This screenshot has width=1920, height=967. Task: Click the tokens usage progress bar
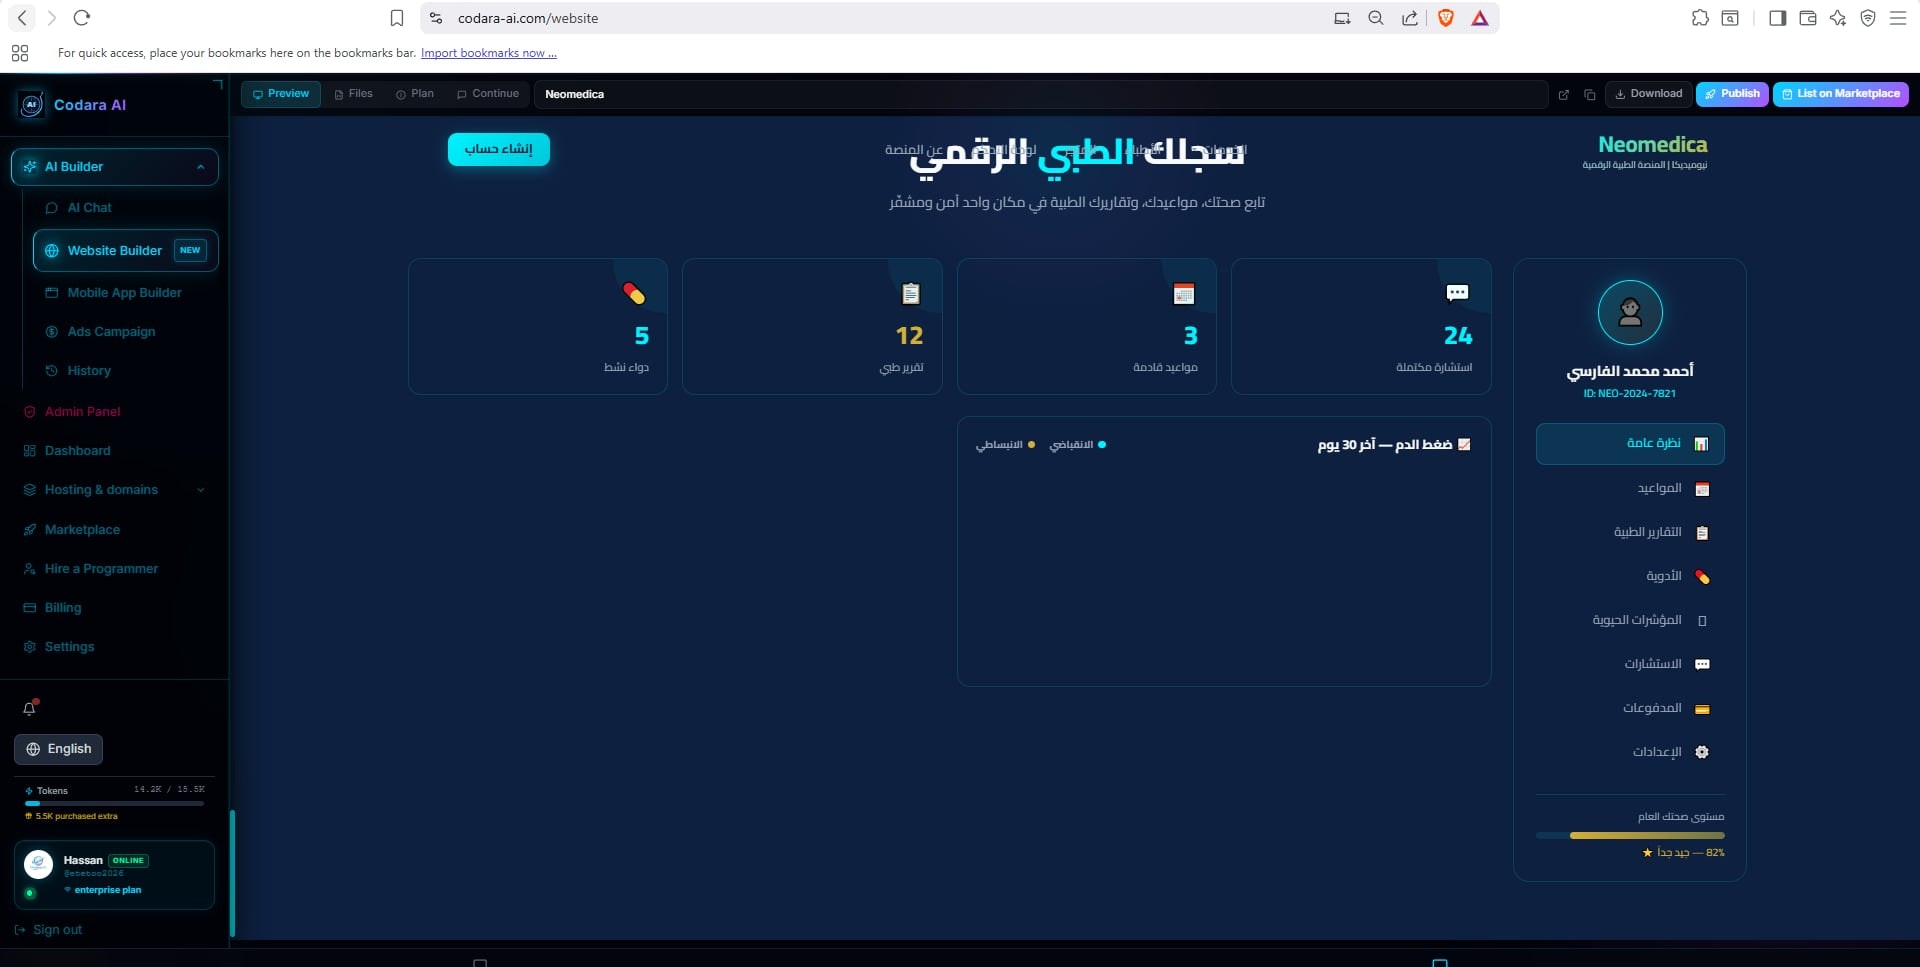click(114, 803)
